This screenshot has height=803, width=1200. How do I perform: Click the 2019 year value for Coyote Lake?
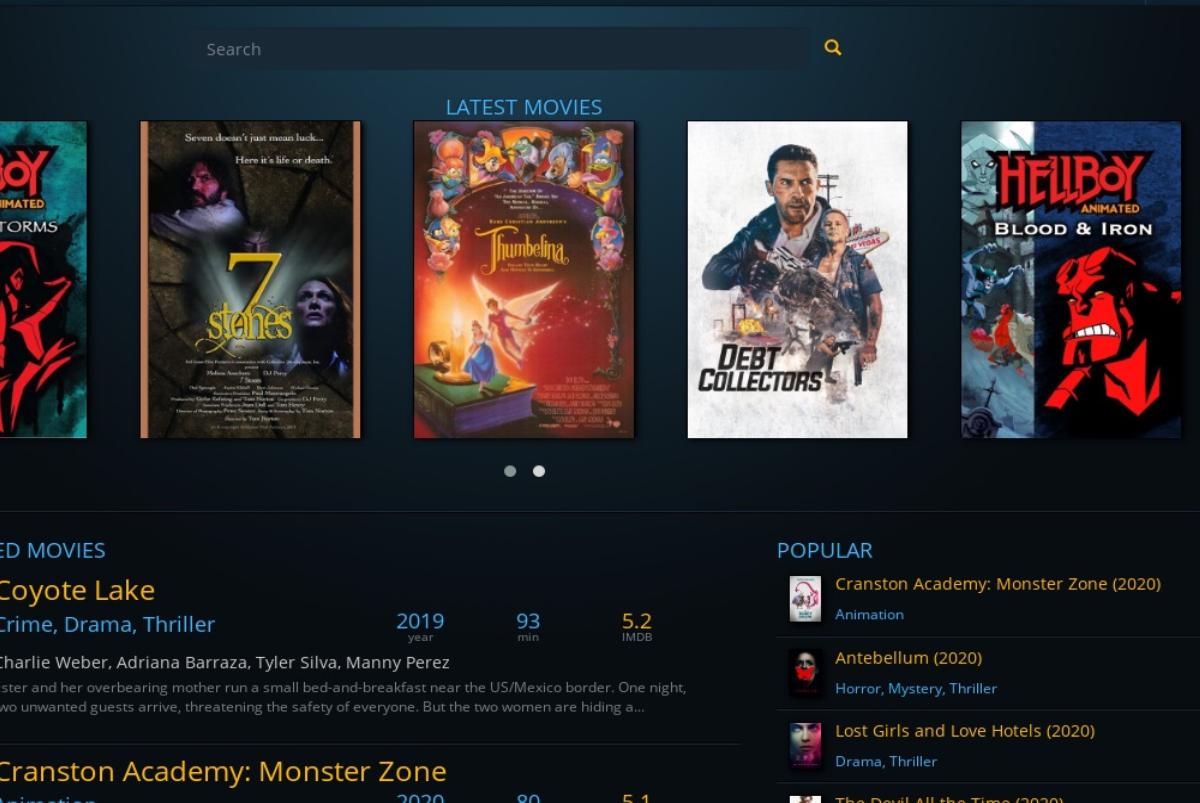[x=420, y=621]
